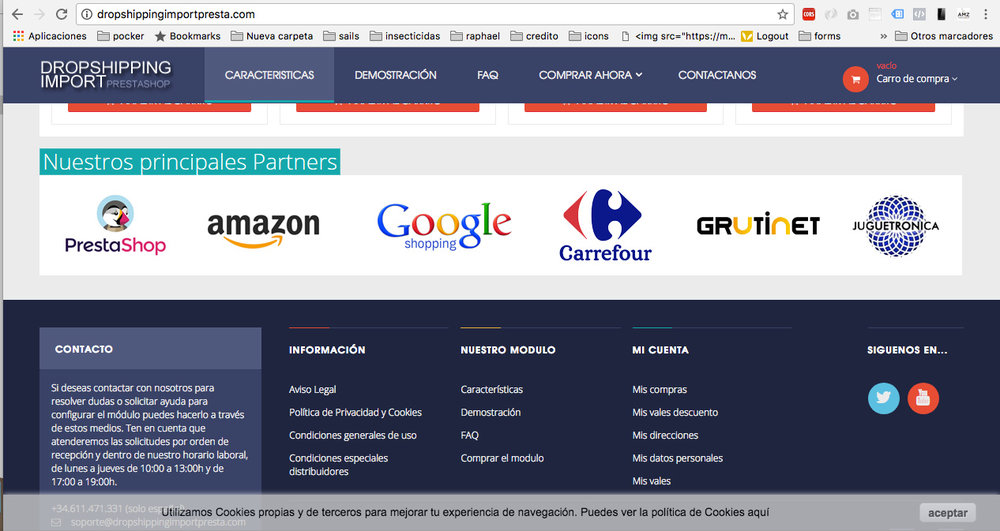Click the red CORS extension icon
The height and width of the screenshot is (531, 1000).
click(809, 14)
